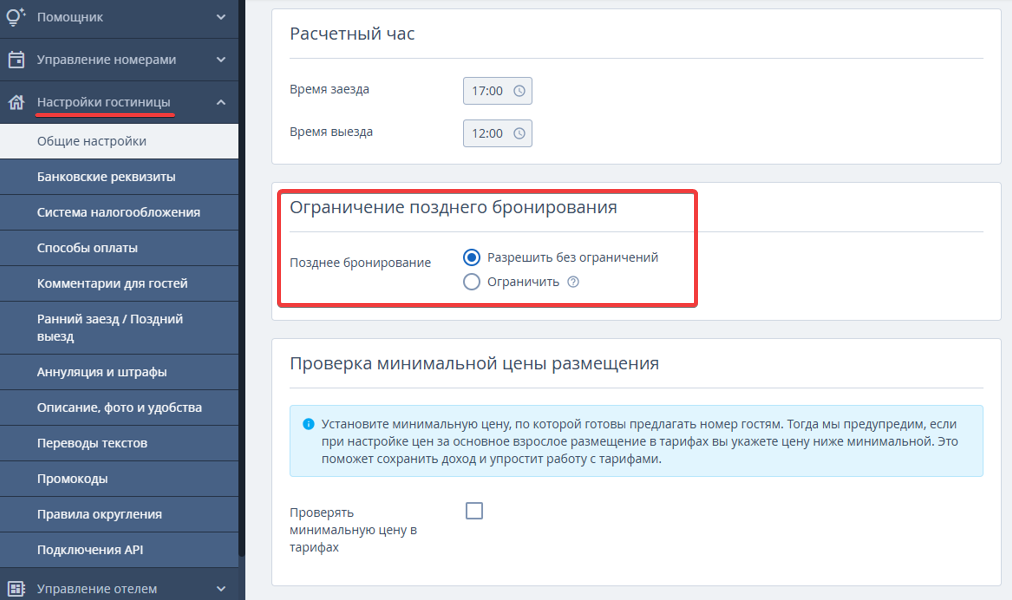1012x600 pixels.
Task: Open the clock picker for Время выезда
Action: [519, 134]
